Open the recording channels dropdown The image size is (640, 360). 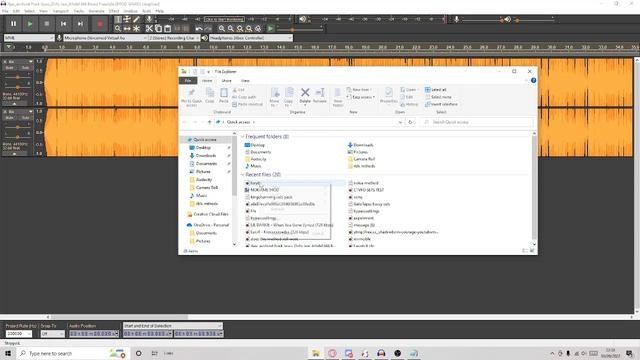coord(174,38)
